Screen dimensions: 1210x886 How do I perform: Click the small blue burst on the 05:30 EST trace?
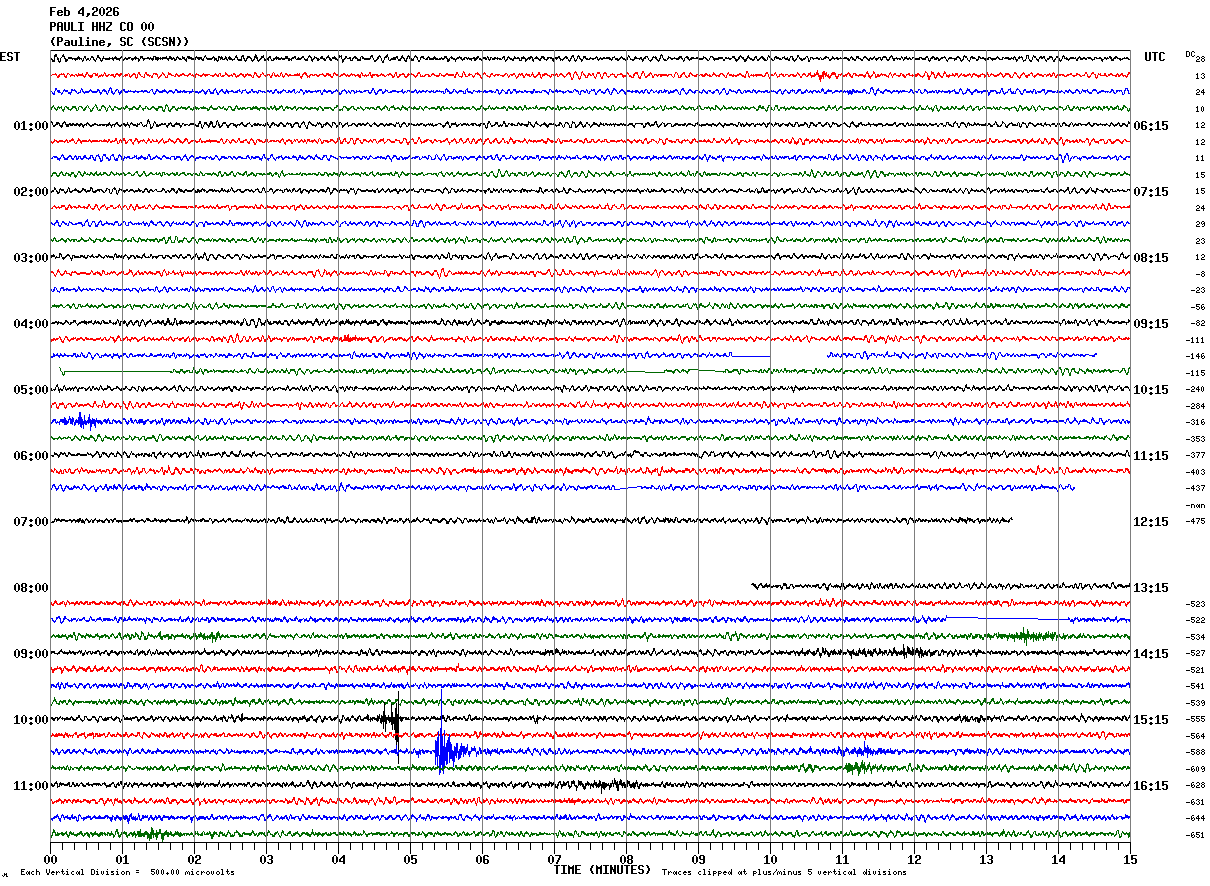click(x=82, y=422)
